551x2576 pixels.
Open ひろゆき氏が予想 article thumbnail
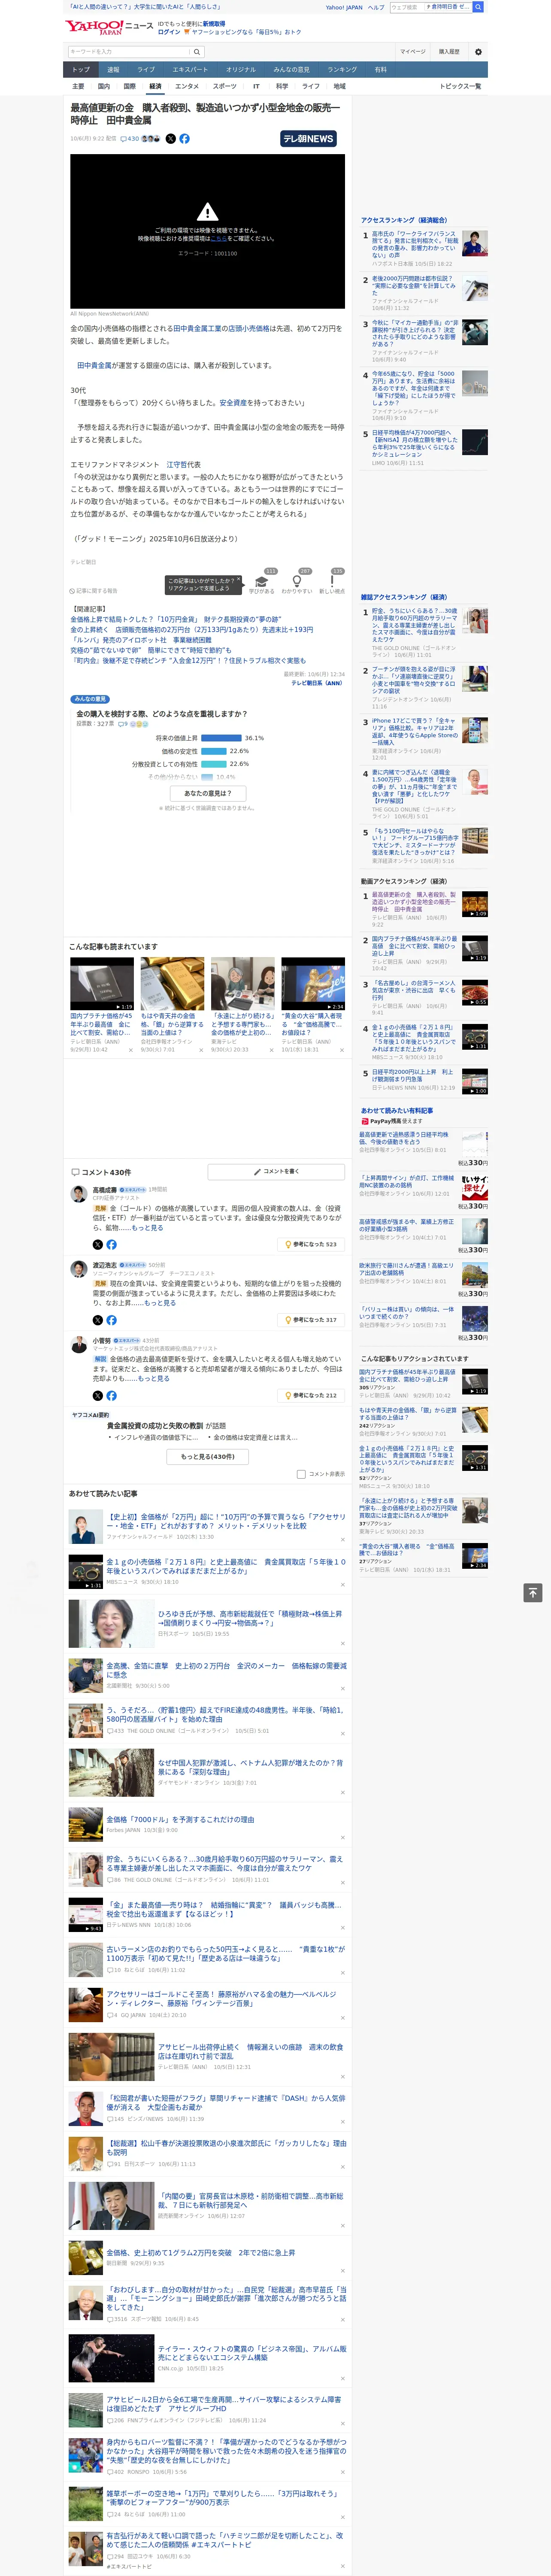111,1624
